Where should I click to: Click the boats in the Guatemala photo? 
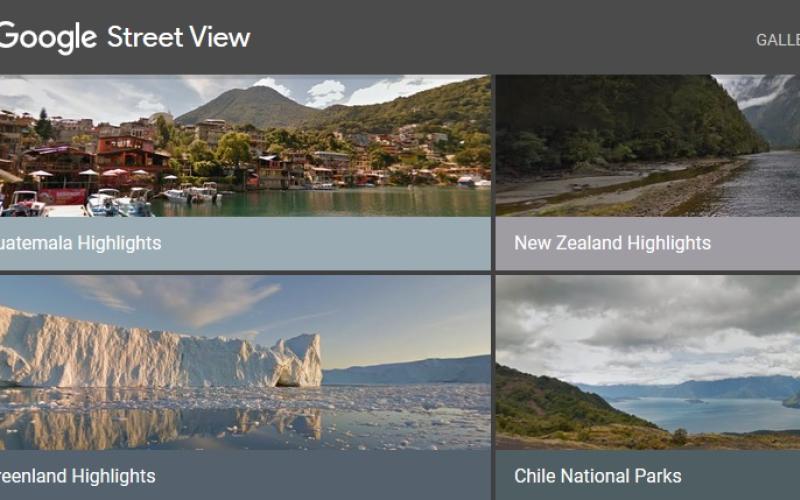pos(120,202)
